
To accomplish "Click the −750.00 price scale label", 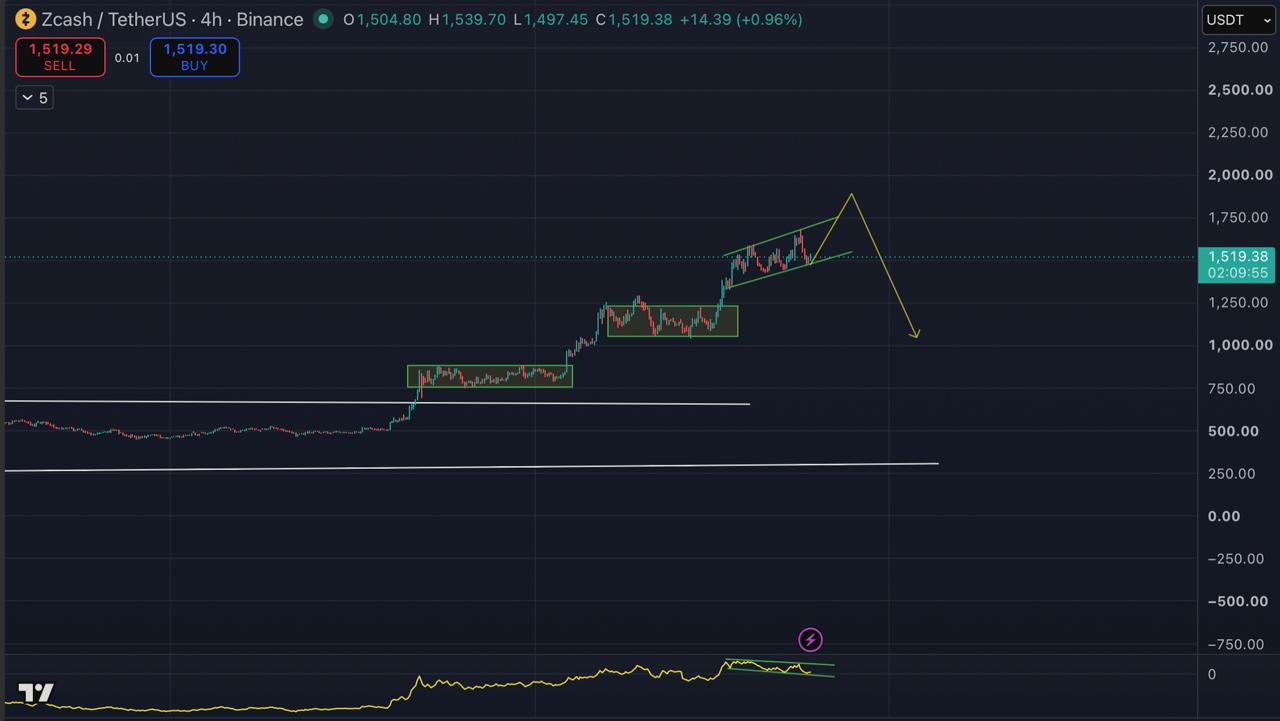I will pos(1236,644).
